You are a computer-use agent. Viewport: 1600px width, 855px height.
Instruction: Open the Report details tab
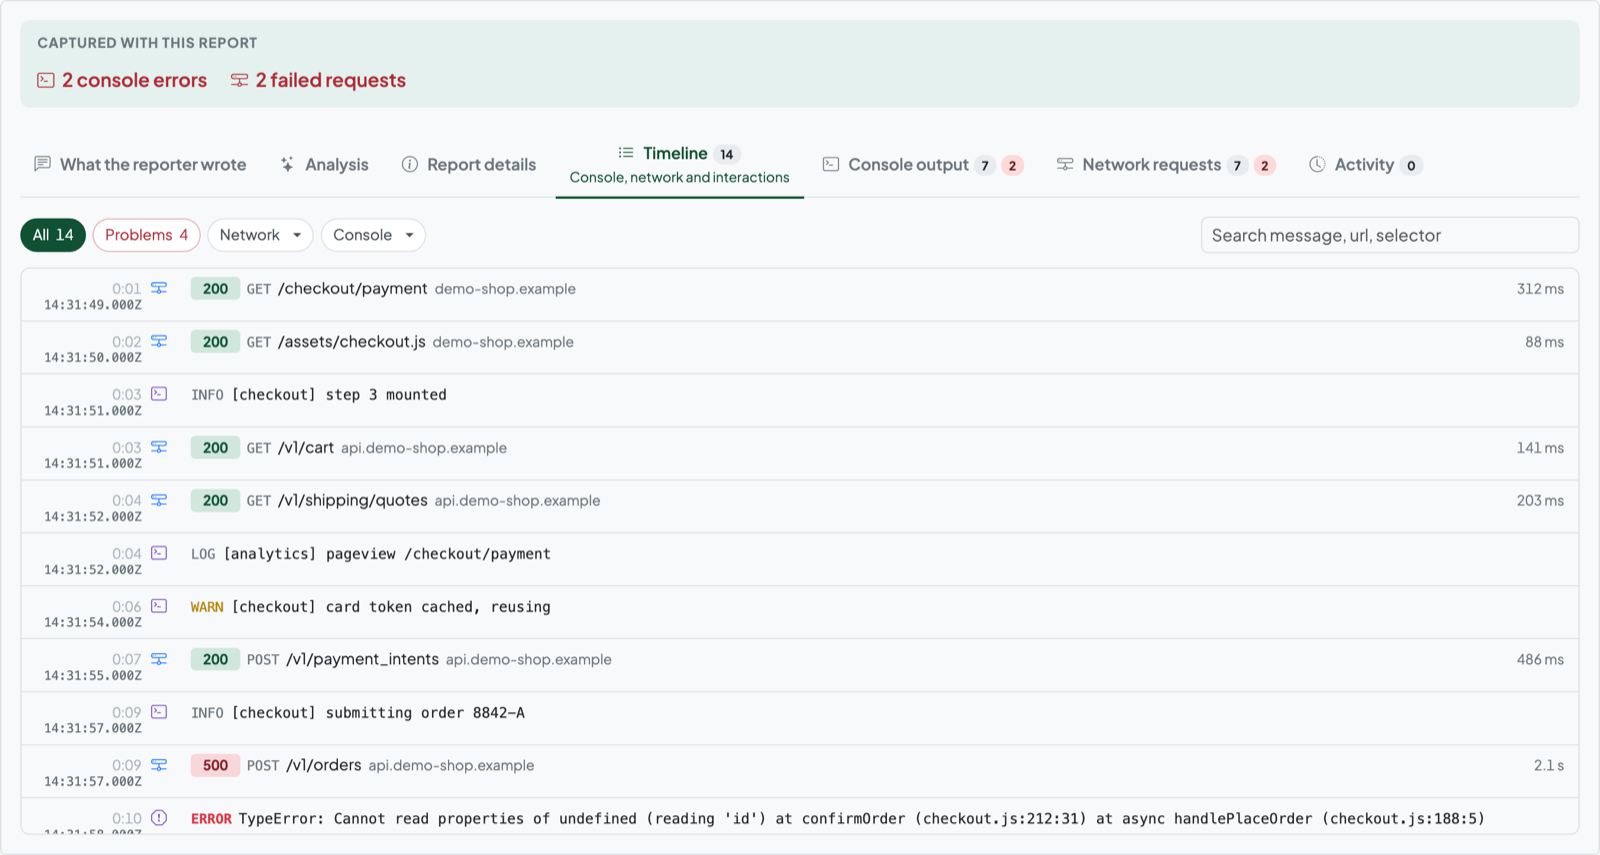pyautogui.click(x=469, y=165)
